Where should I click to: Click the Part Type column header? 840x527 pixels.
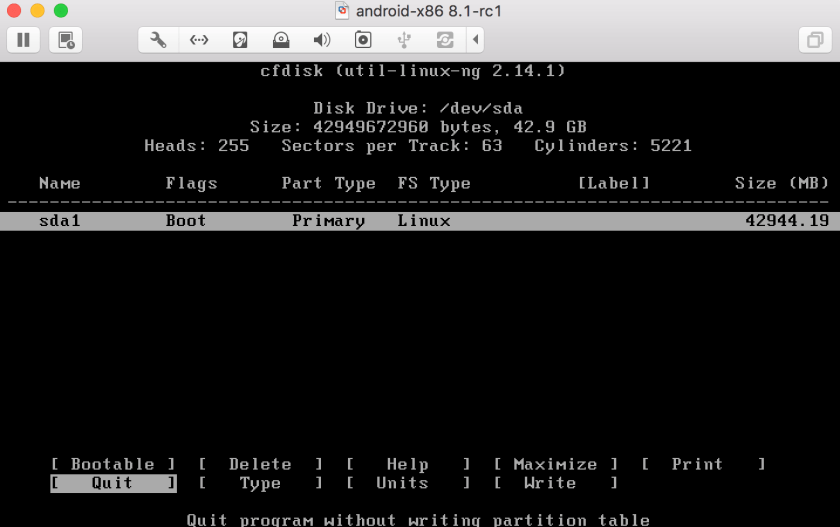pos(328,183)
